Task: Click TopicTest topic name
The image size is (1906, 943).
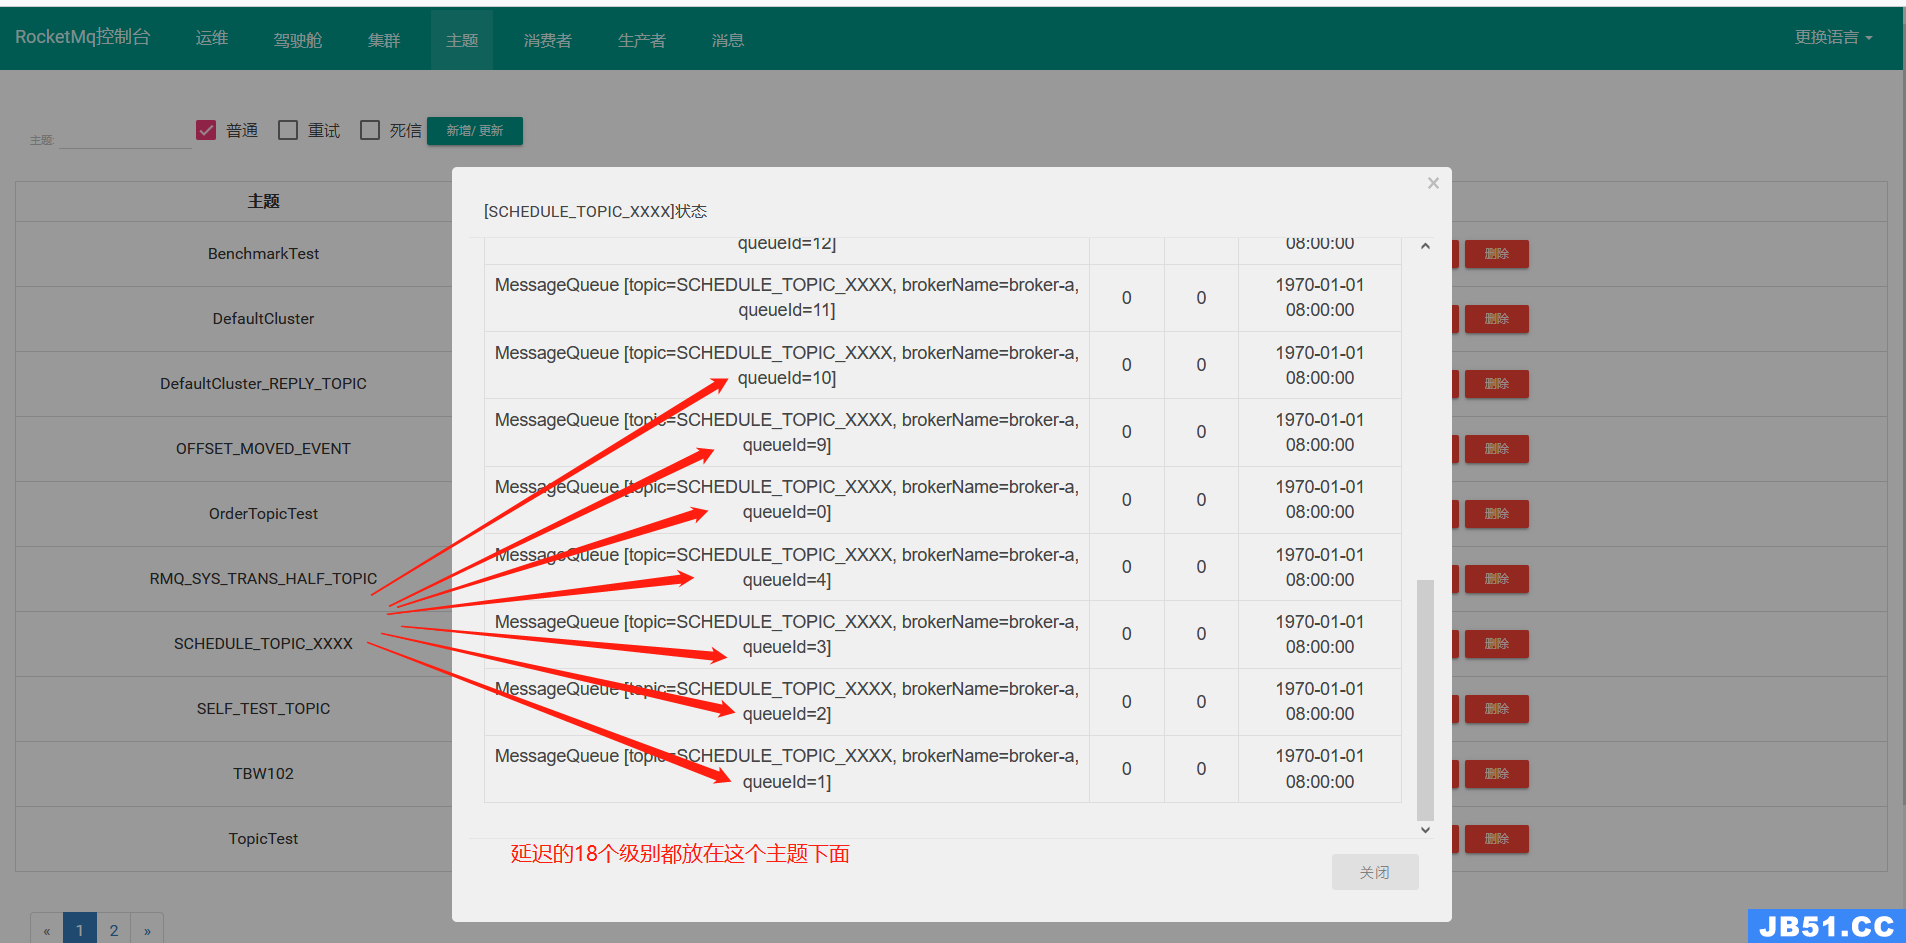Action: 263,839
